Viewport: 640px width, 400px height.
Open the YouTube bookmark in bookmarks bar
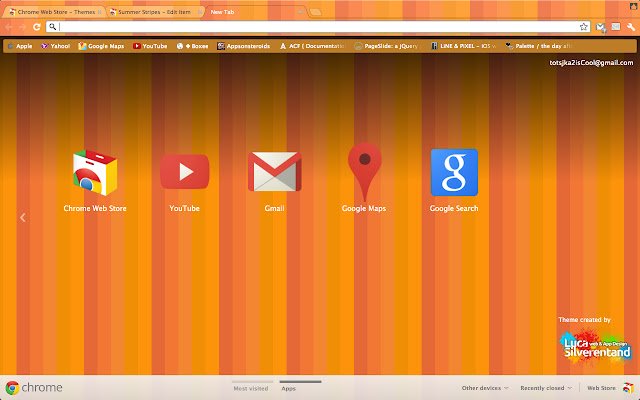pyautogui.click(x=150, y=46)
